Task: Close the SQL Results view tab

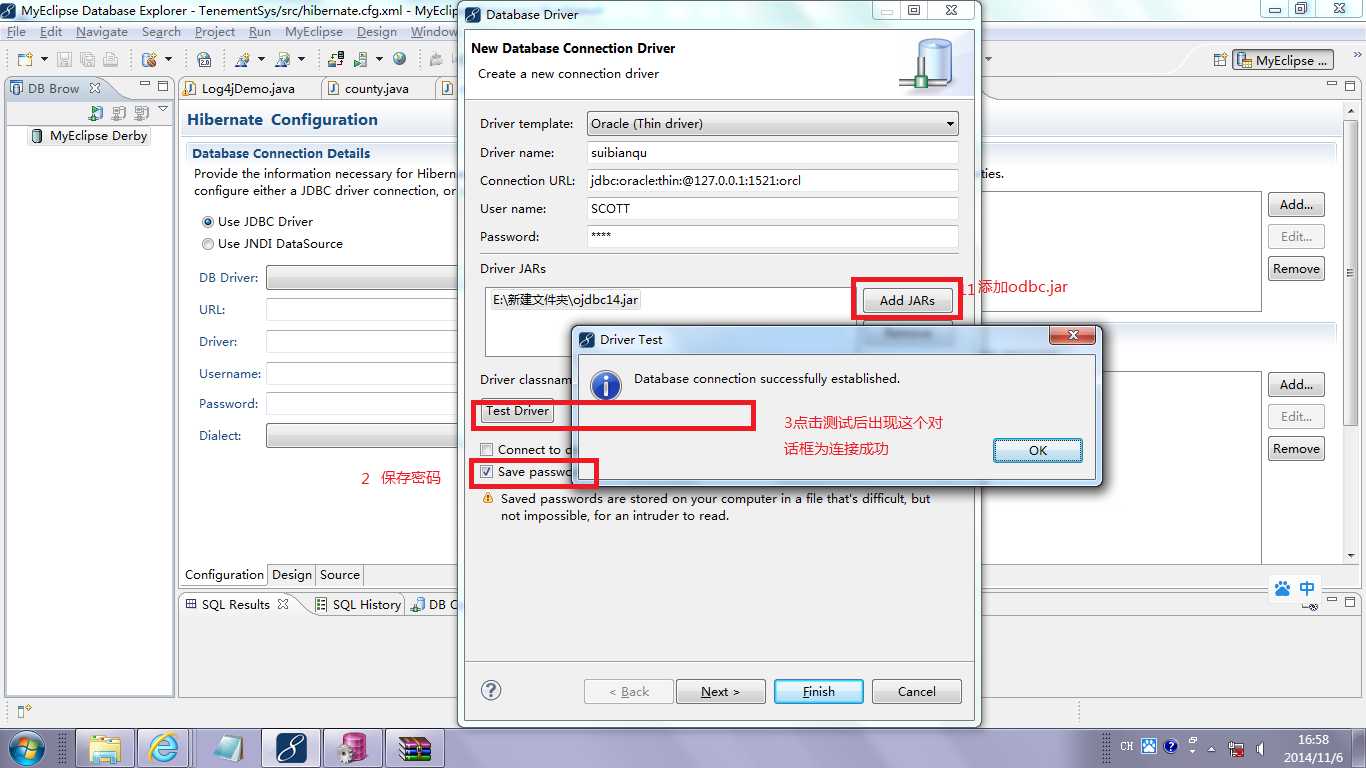Action: coord(283,604)
